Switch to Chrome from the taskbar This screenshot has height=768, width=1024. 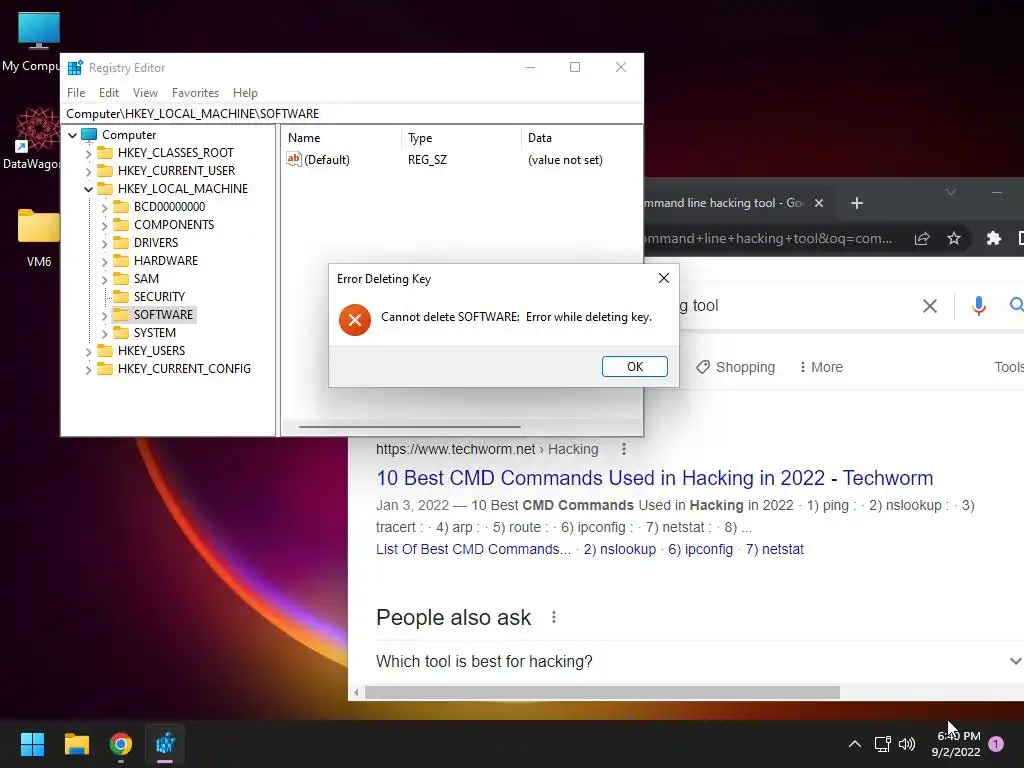121,744
